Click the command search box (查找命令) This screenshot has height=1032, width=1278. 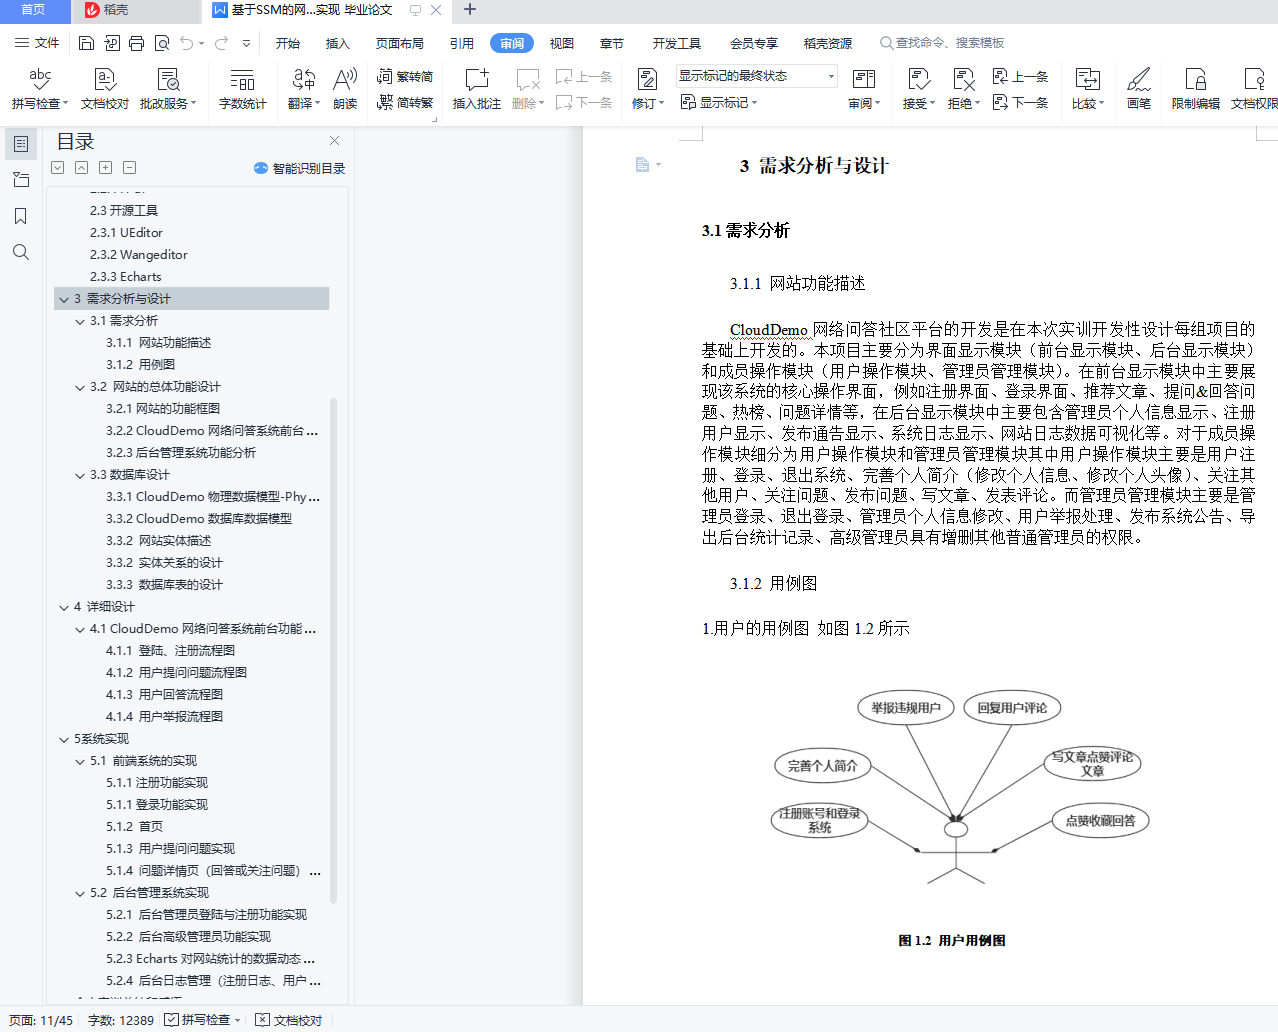pos(942,43)
